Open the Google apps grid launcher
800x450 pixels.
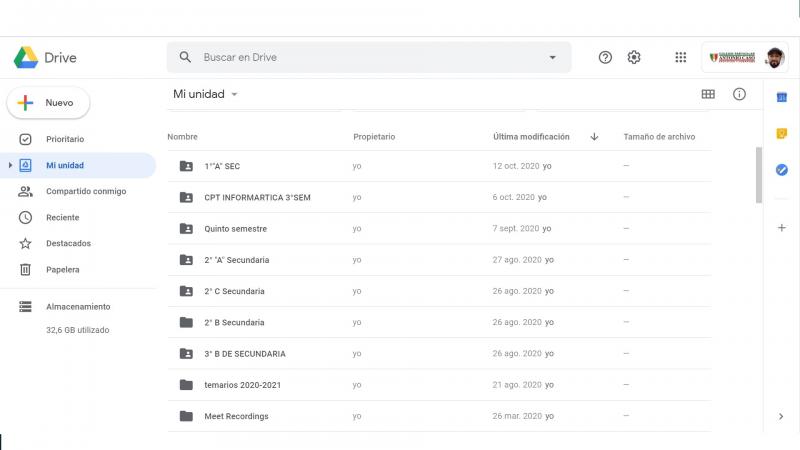click(x=681, y=57)
